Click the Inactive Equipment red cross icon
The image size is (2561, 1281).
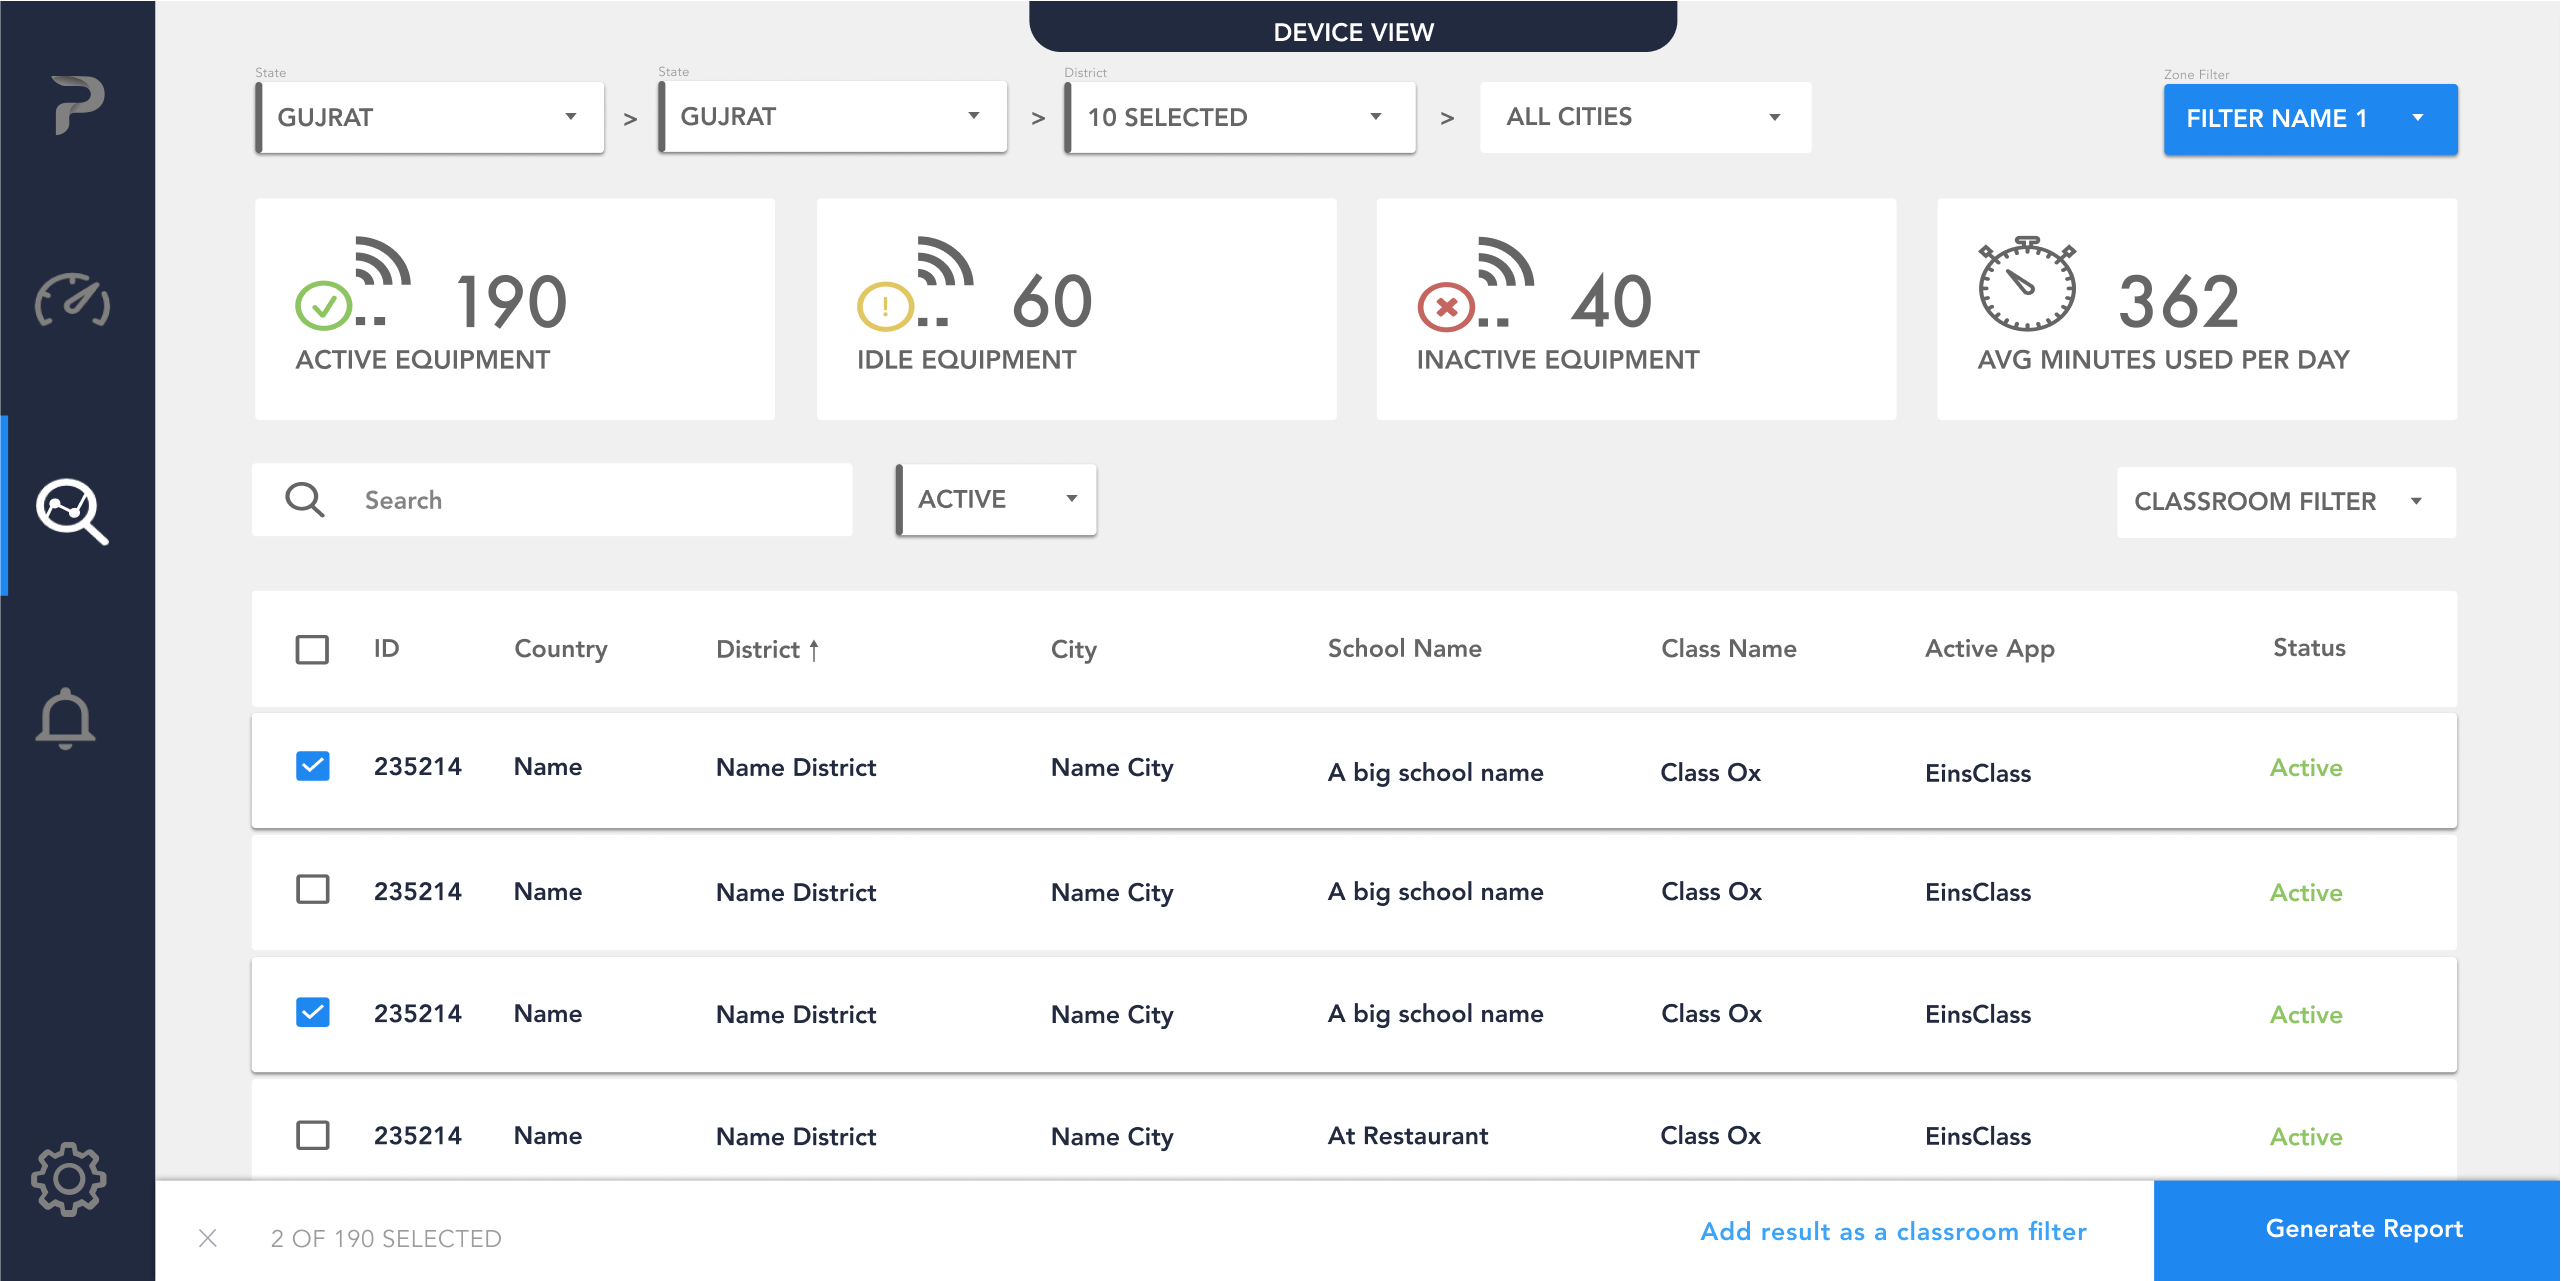pyautogui.click(x=1446, y=307)
